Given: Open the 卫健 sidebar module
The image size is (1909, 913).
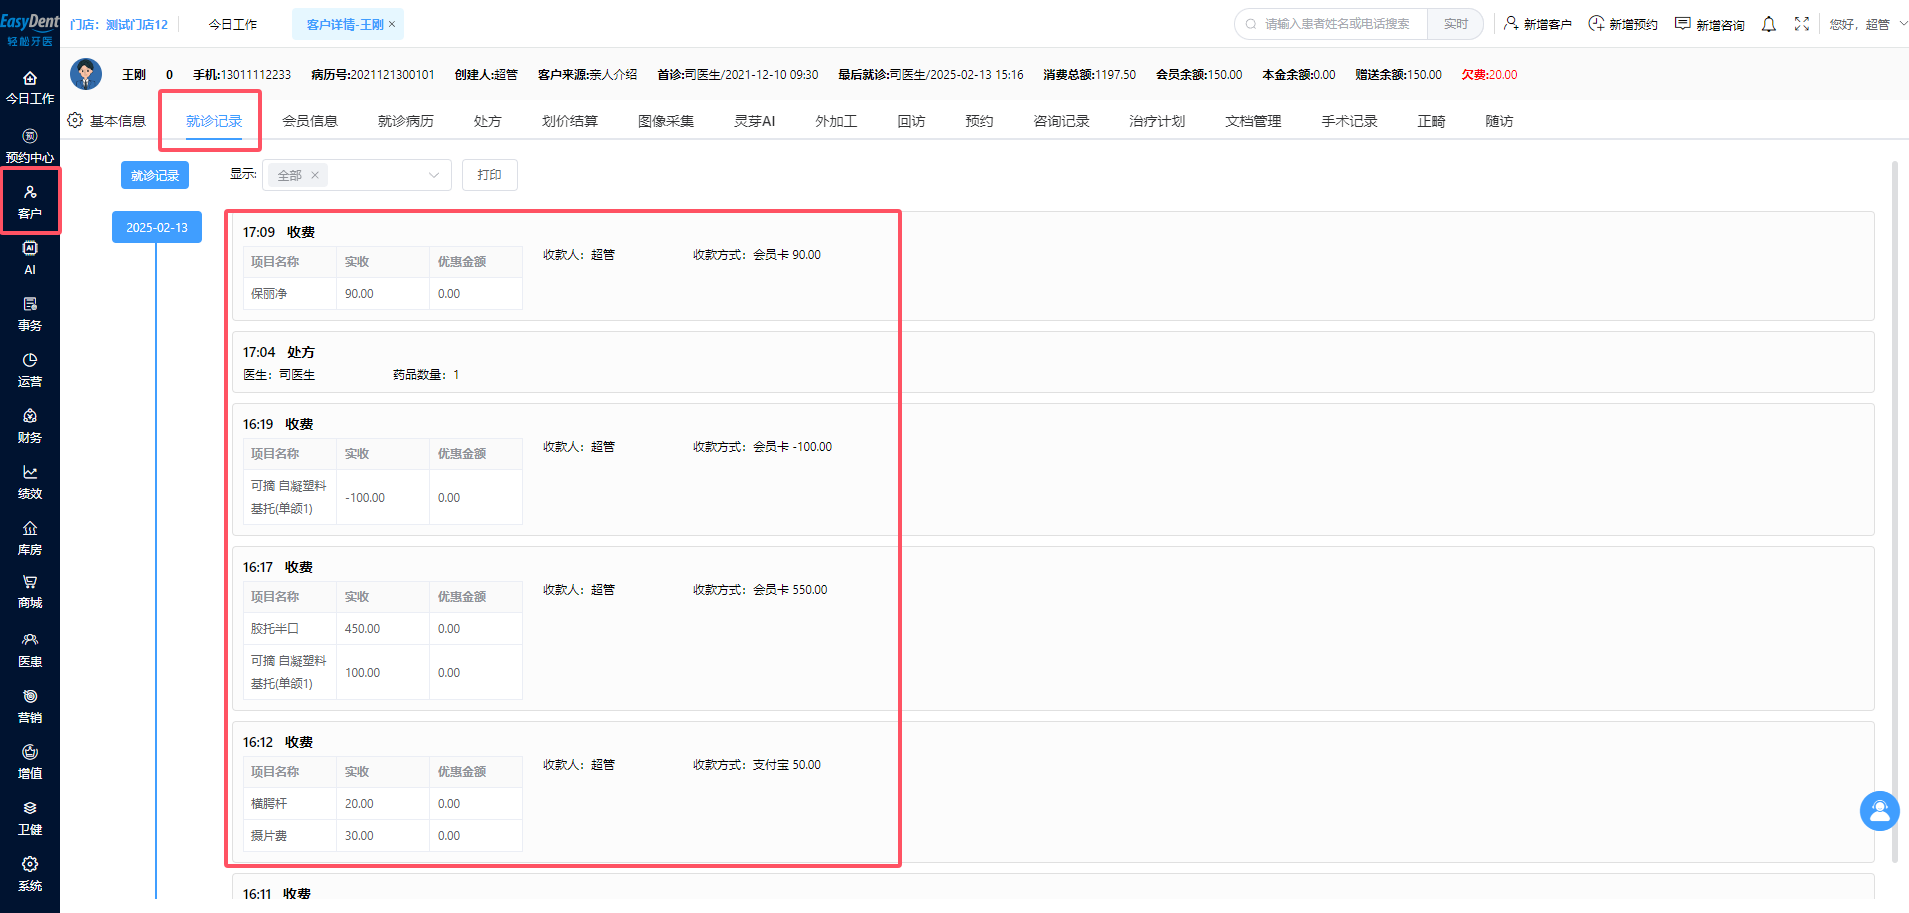Looking at the screenshot, I should [x=30, y=818].
